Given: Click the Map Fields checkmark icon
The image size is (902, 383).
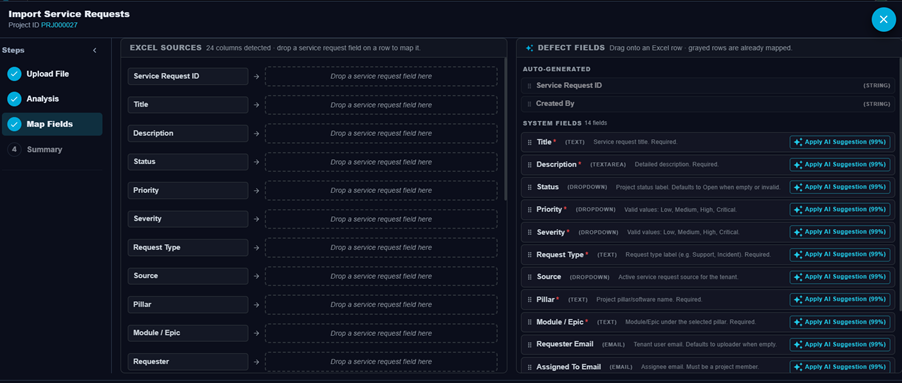Looking at the screenshot, I should [14, 124].
